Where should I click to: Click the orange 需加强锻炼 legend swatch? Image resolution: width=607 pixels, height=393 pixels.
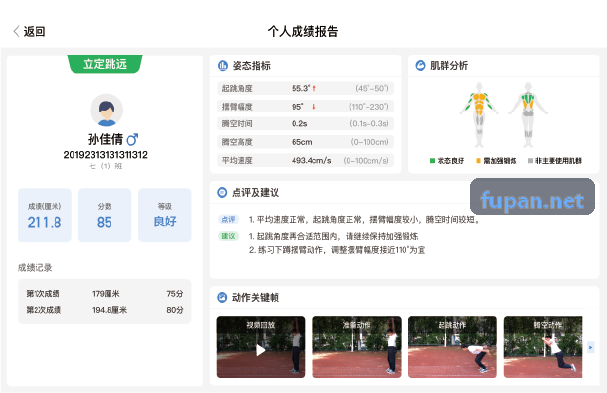click(478, 161)
